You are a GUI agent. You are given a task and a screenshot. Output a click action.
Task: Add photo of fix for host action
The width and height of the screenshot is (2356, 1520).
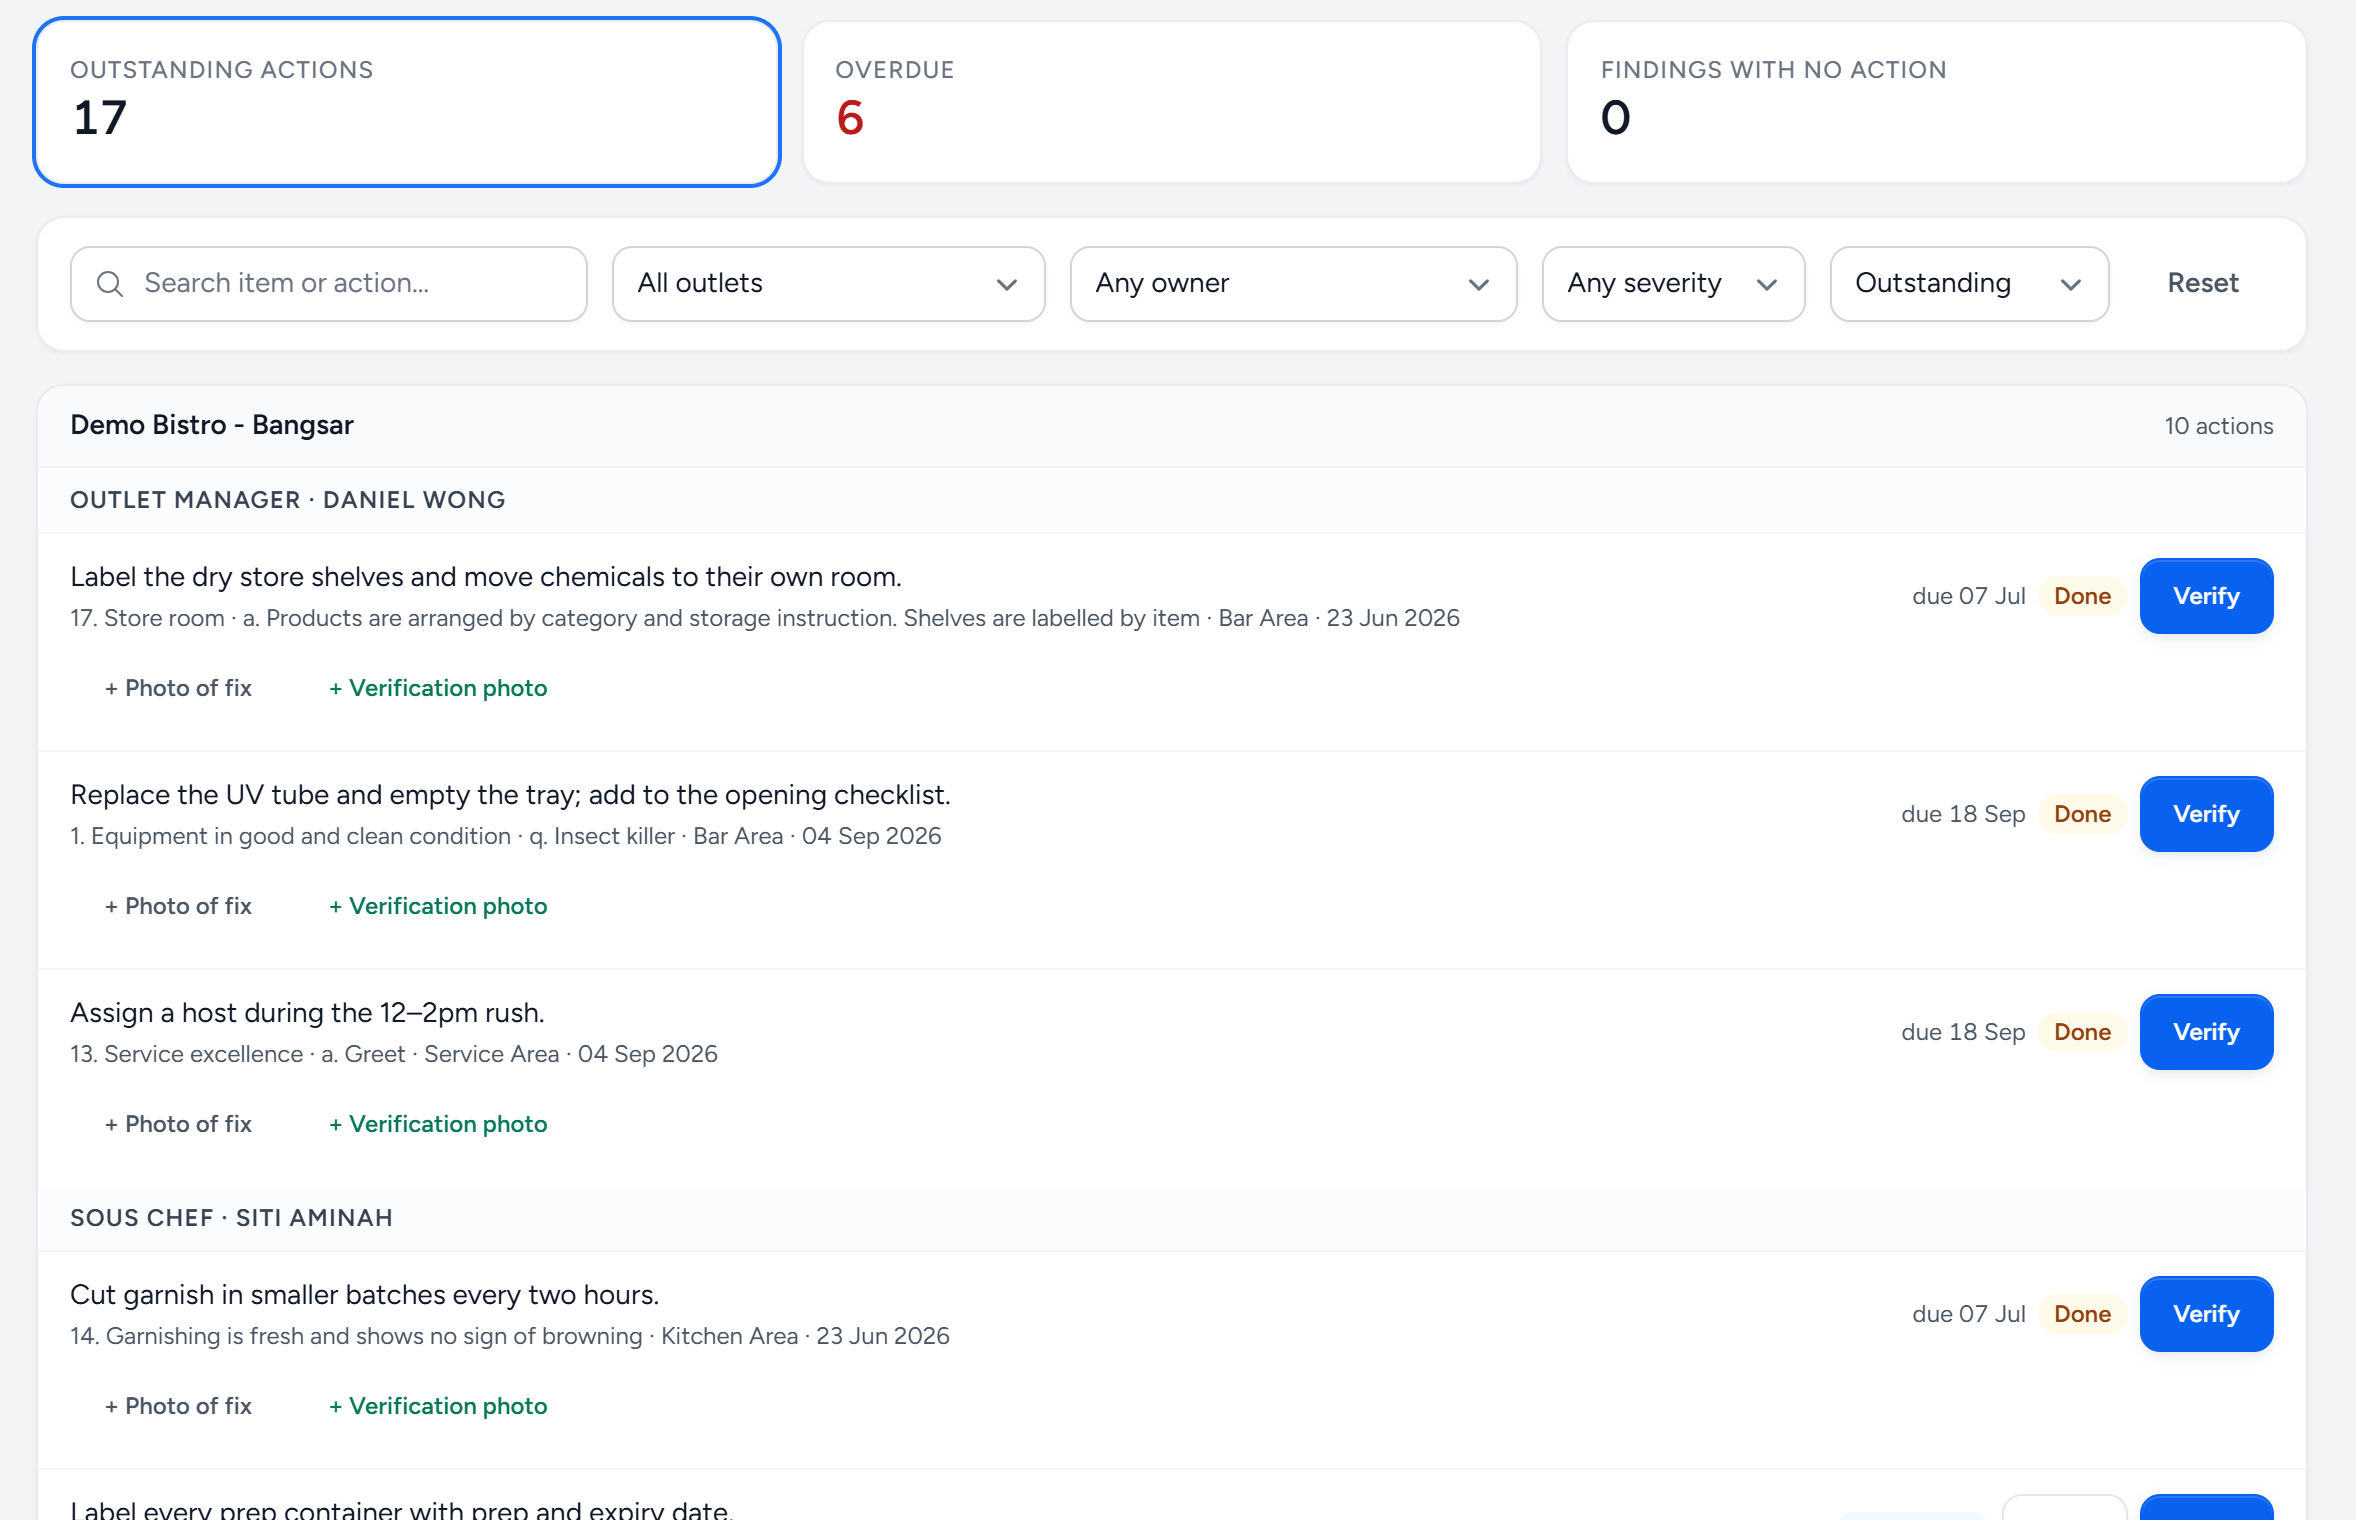tap(178, 1124)
